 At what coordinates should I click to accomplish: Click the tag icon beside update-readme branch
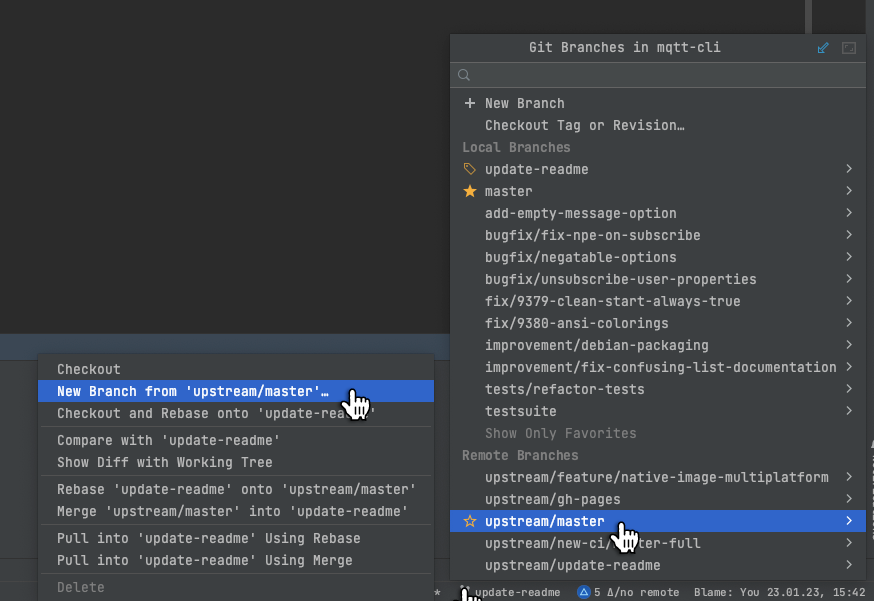(468, 169)
